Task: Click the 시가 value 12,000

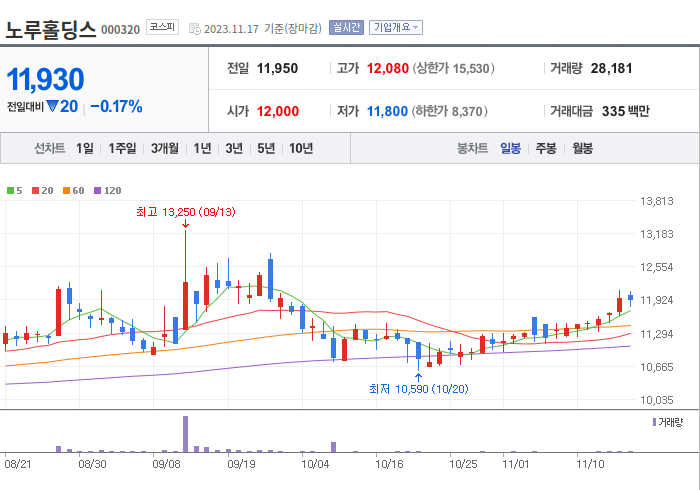Action: click(x=278, y=111)
